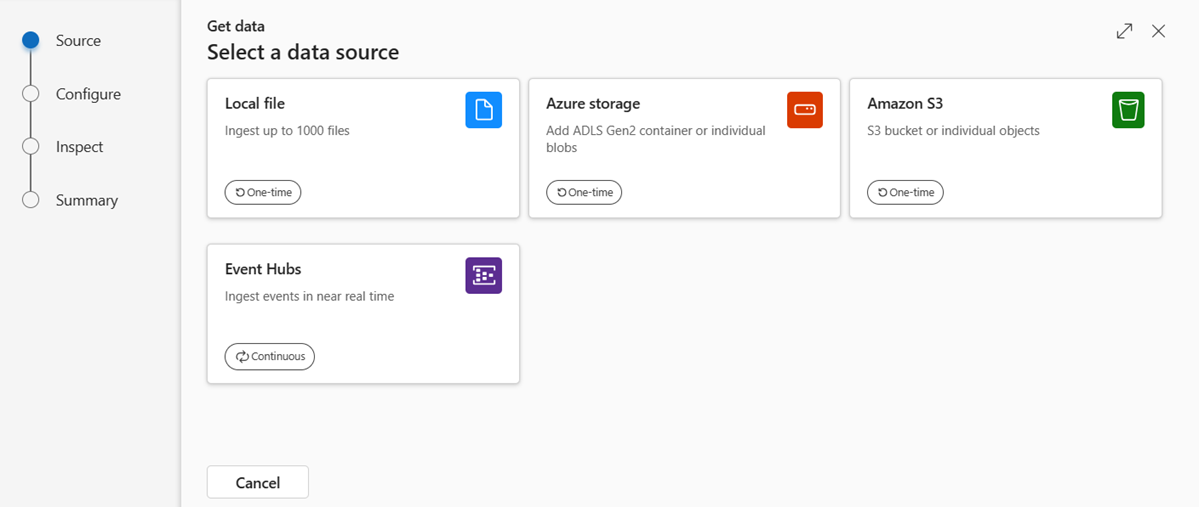Click the blue Local file document icon

coord(483,110)
